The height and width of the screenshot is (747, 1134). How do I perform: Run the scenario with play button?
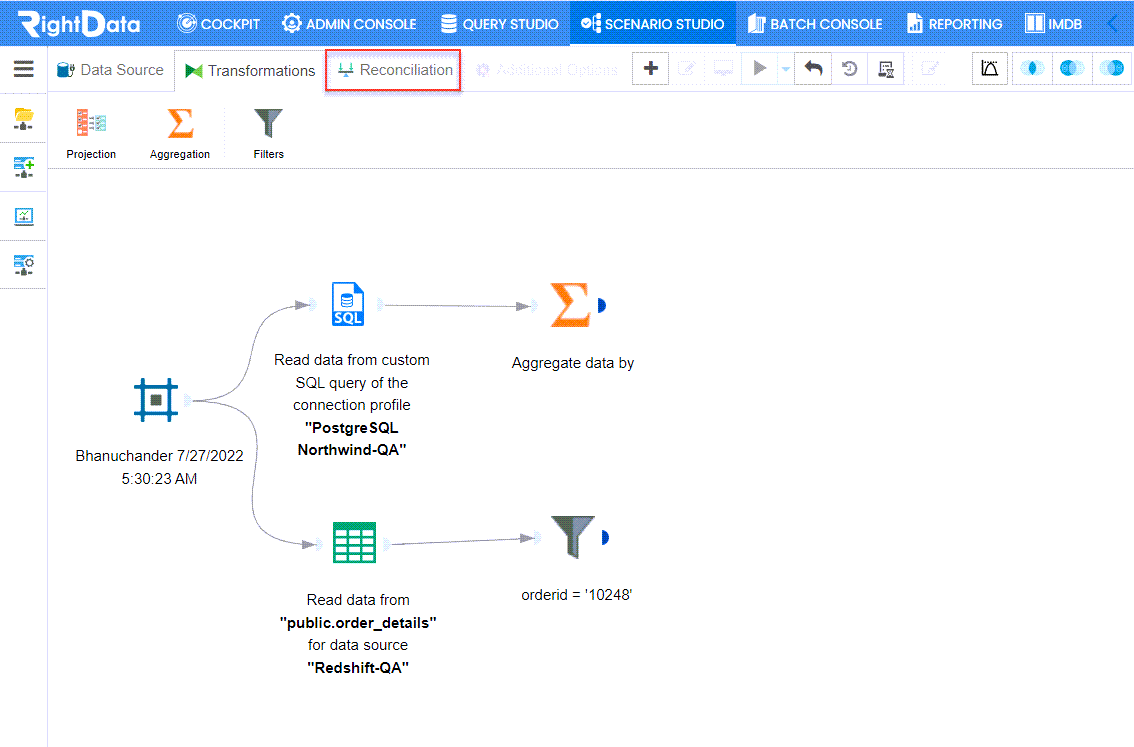click(x=759, y=69)
